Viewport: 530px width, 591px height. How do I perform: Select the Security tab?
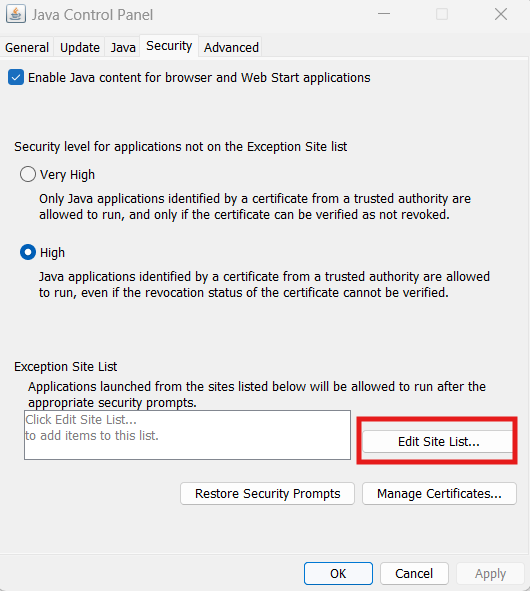pos(169,46)
